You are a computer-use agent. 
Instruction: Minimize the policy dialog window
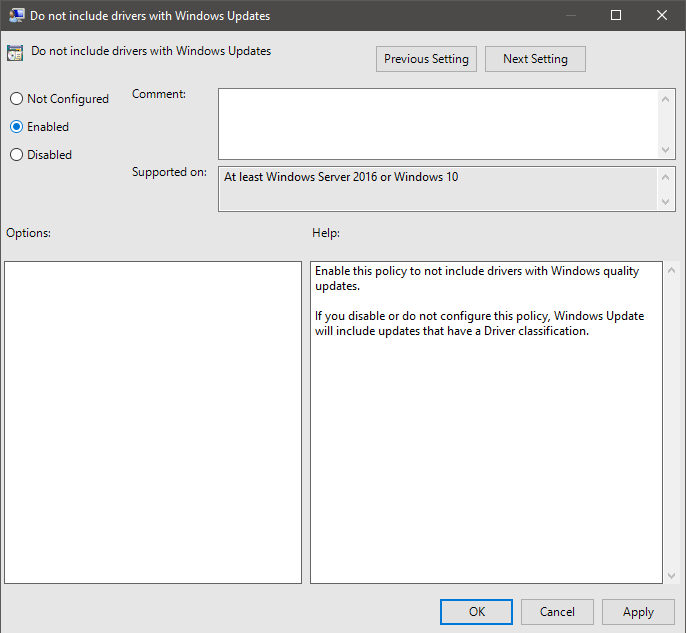(x=570, y=15)
